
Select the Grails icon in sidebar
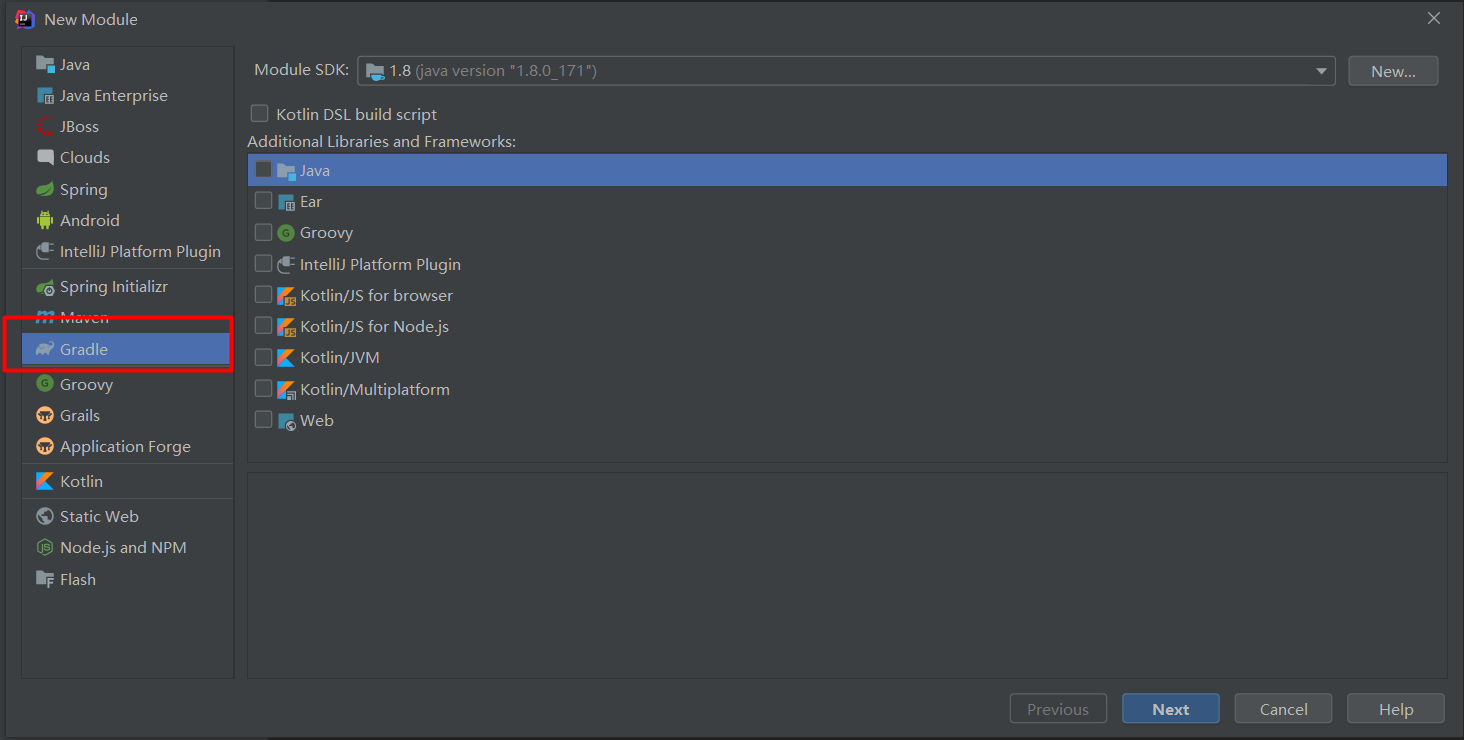45,415
